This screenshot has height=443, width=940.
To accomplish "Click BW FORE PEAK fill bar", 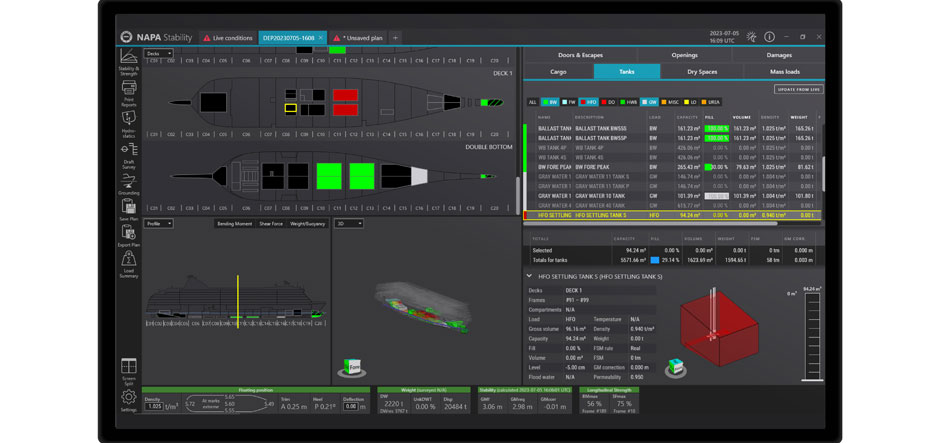I will coord(716,167).
